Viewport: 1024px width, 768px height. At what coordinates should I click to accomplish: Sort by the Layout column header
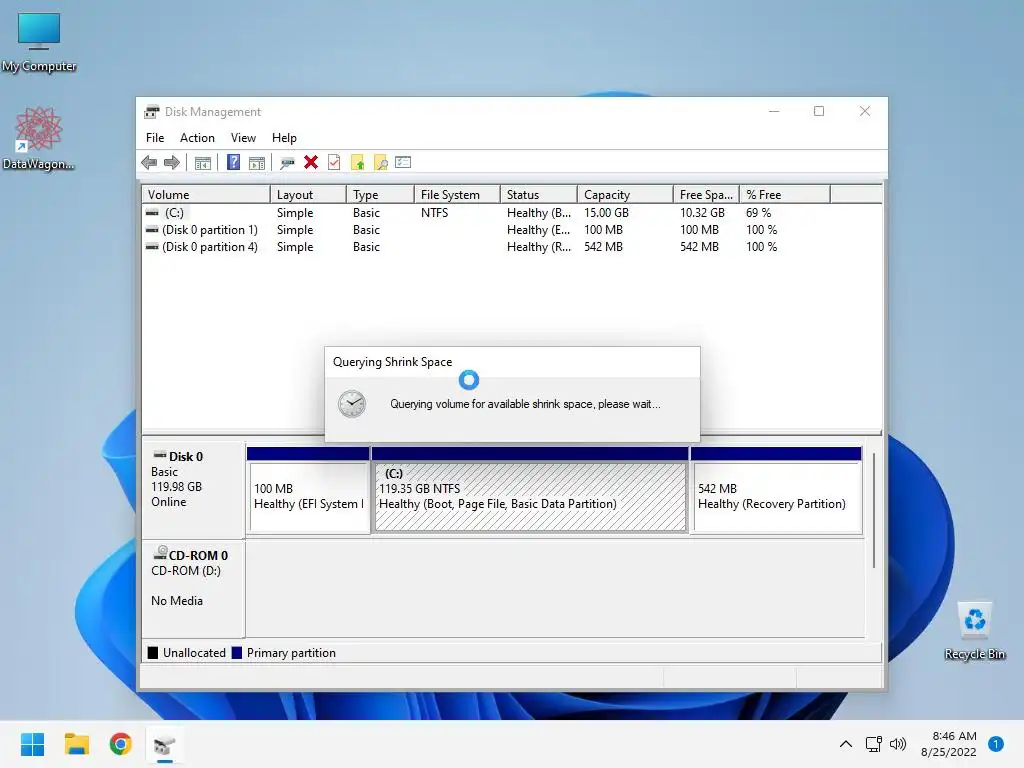click(308, 195)
